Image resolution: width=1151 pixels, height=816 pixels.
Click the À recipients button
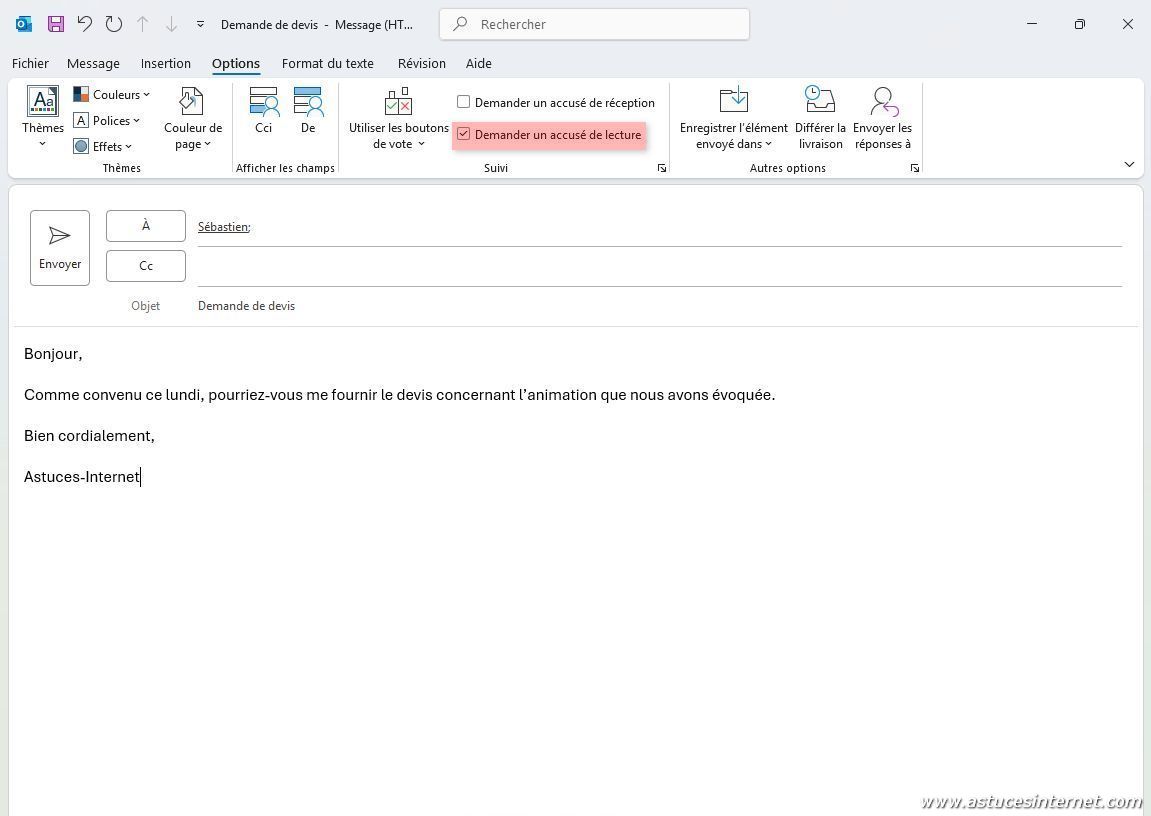click(146, 226)
